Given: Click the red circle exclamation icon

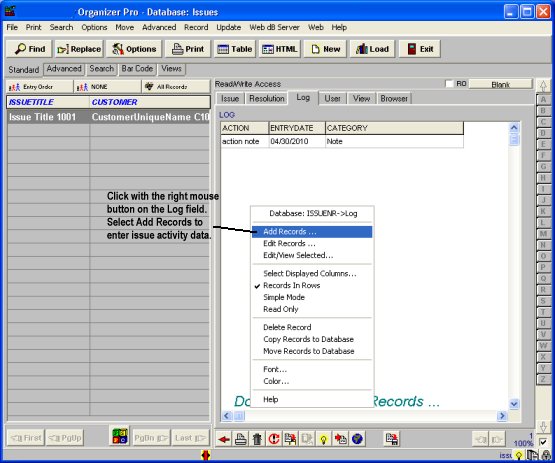Looking at the screenshot, I should tap(274, 439).
